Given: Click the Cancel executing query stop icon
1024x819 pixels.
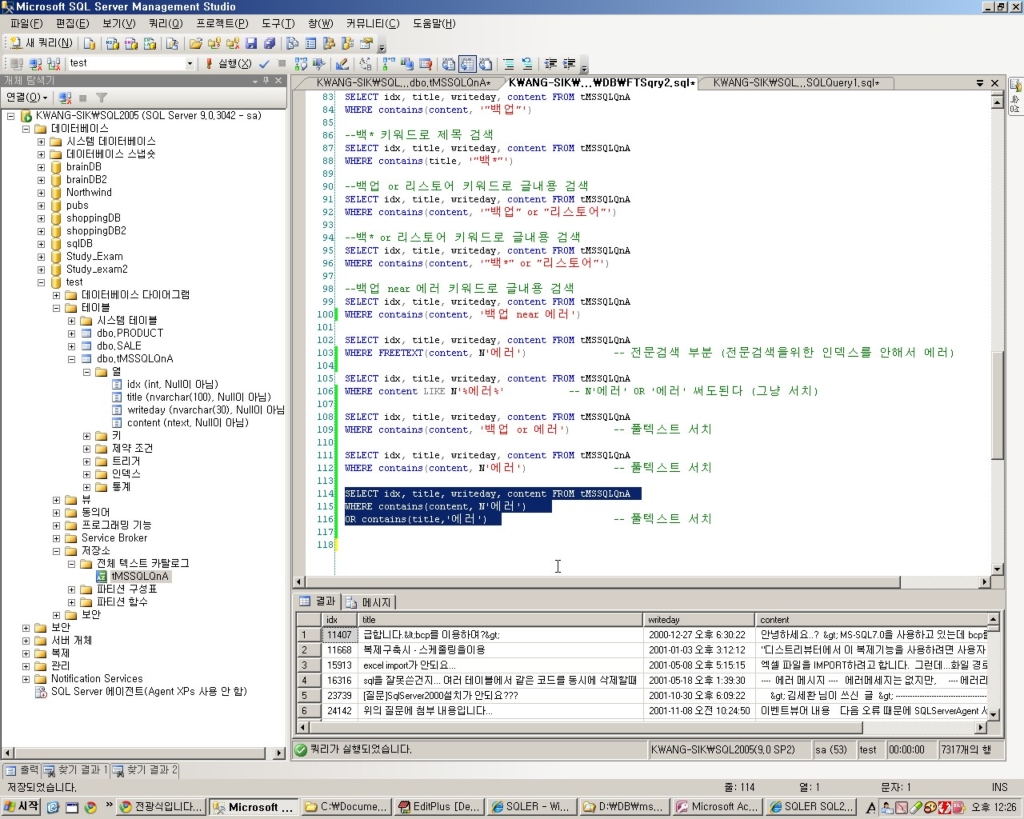Looking at the screenshot, I should tap(282, 63).
